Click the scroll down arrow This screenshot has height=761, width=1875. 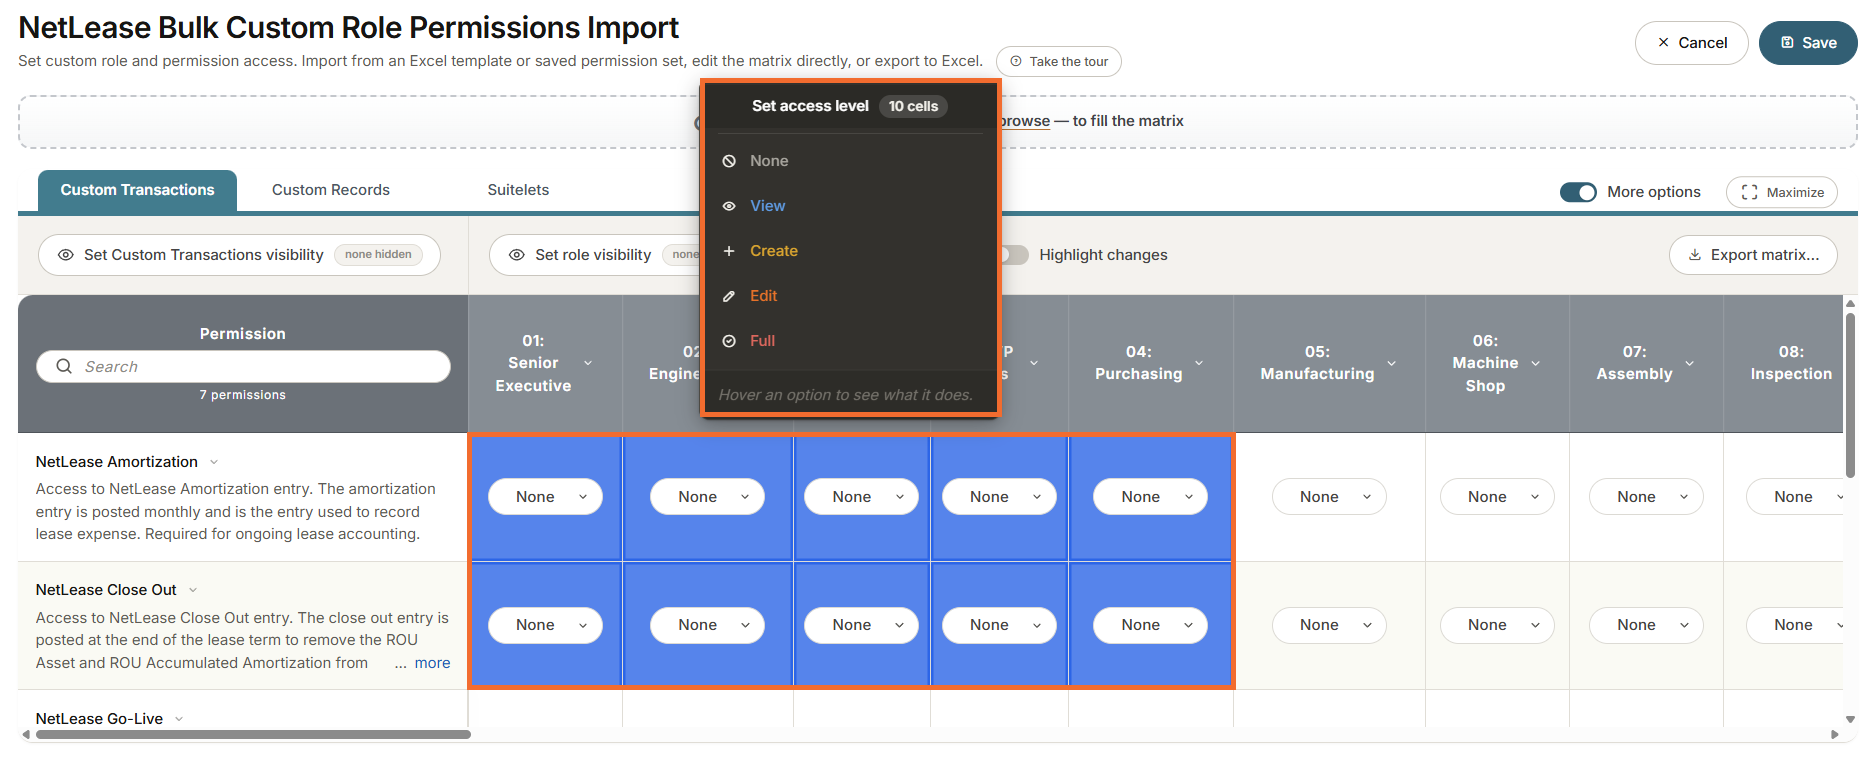[x=1850, y=719]
